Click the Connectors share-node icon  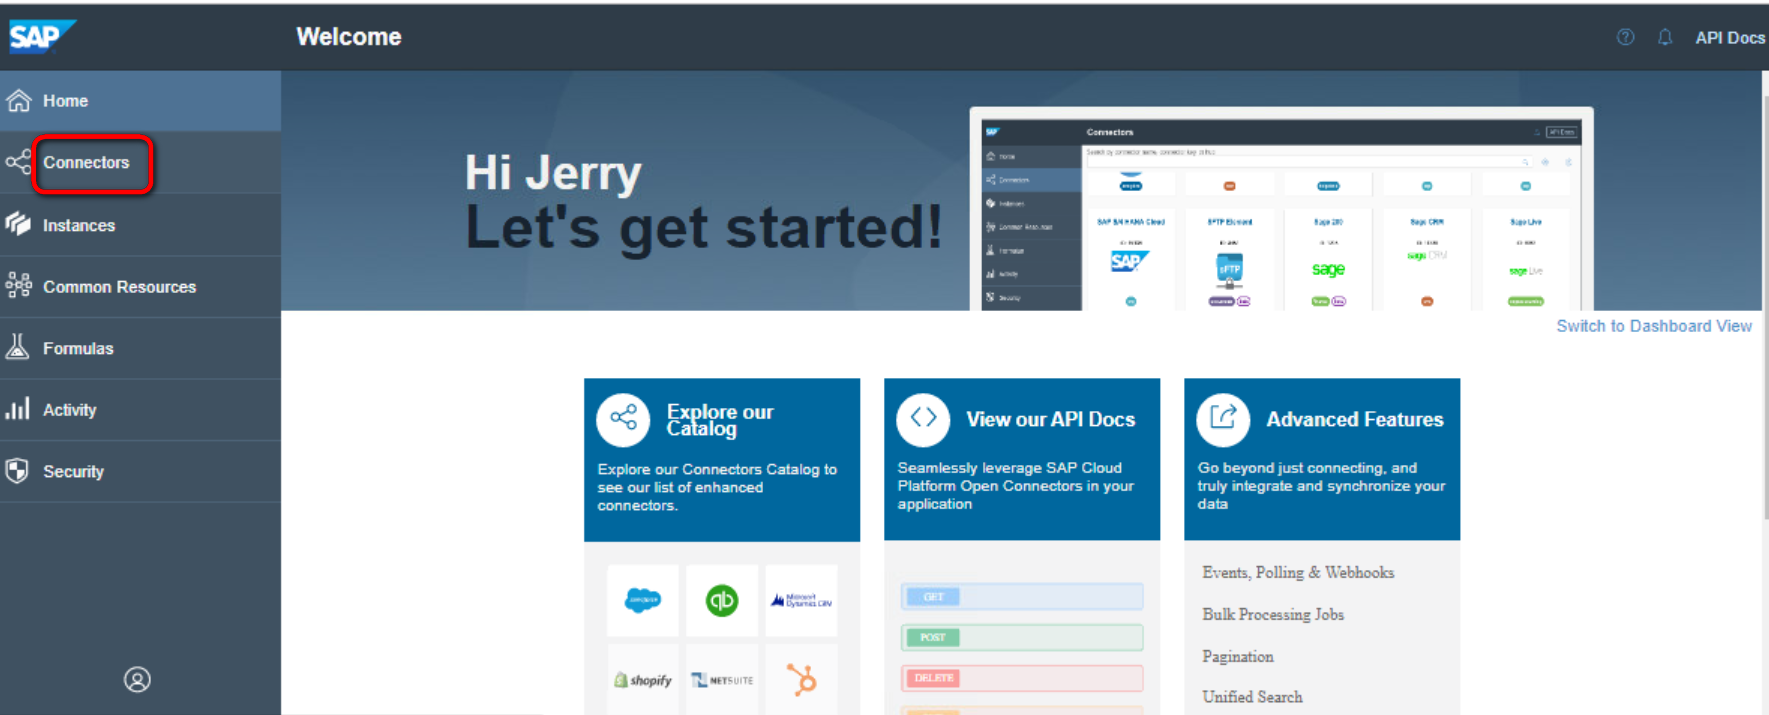click(x=18, y=162)
